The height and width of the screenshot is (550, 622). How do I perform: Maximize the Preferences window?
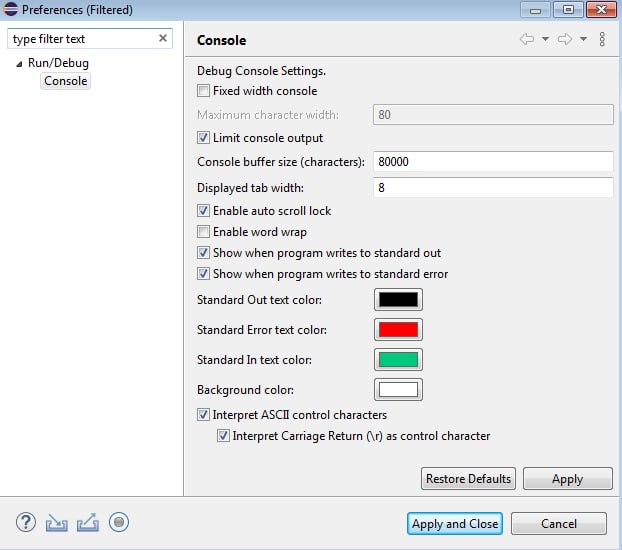(x=568, y=10)
